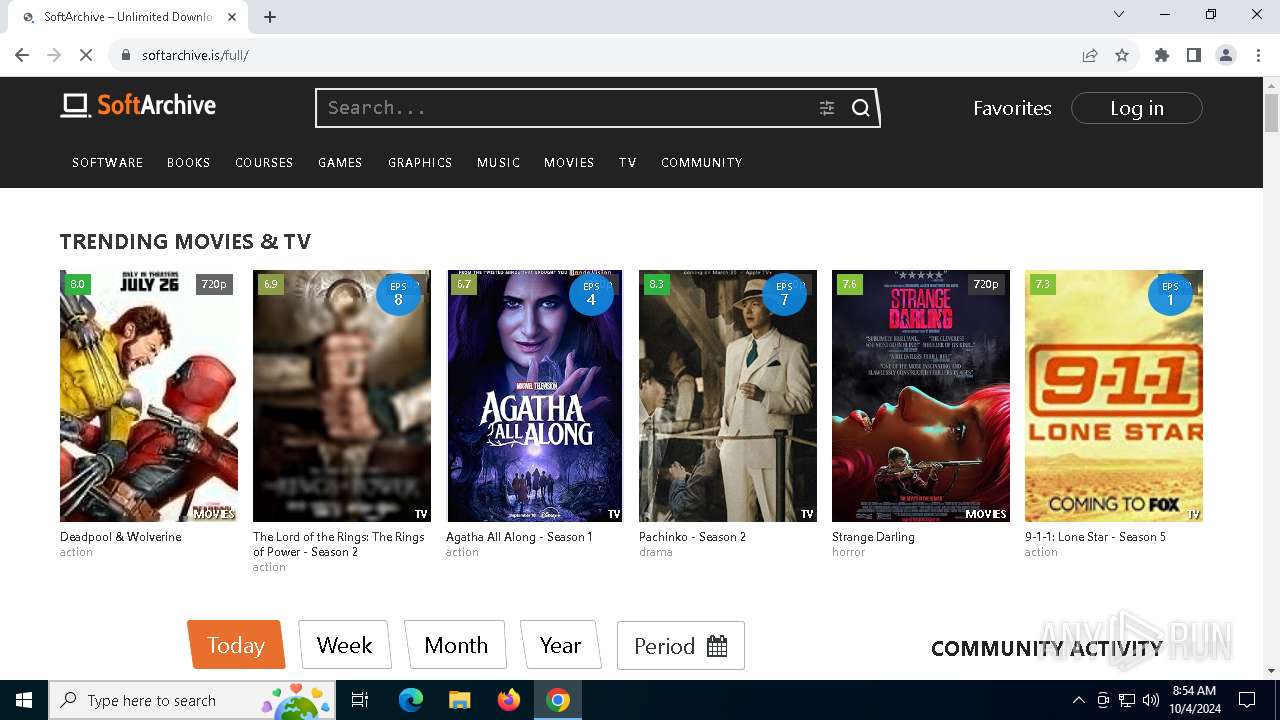
Task: Open Agatha All Along poster
Action: (x=535, y=396)
